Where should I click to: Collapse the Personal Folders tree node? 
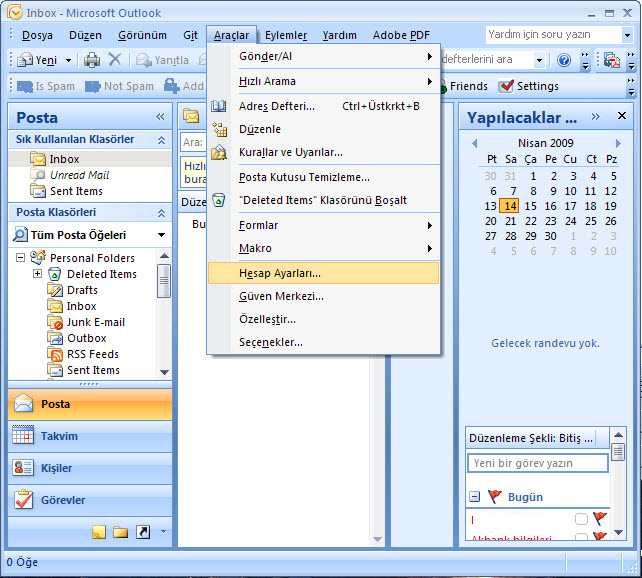[20, 258]
